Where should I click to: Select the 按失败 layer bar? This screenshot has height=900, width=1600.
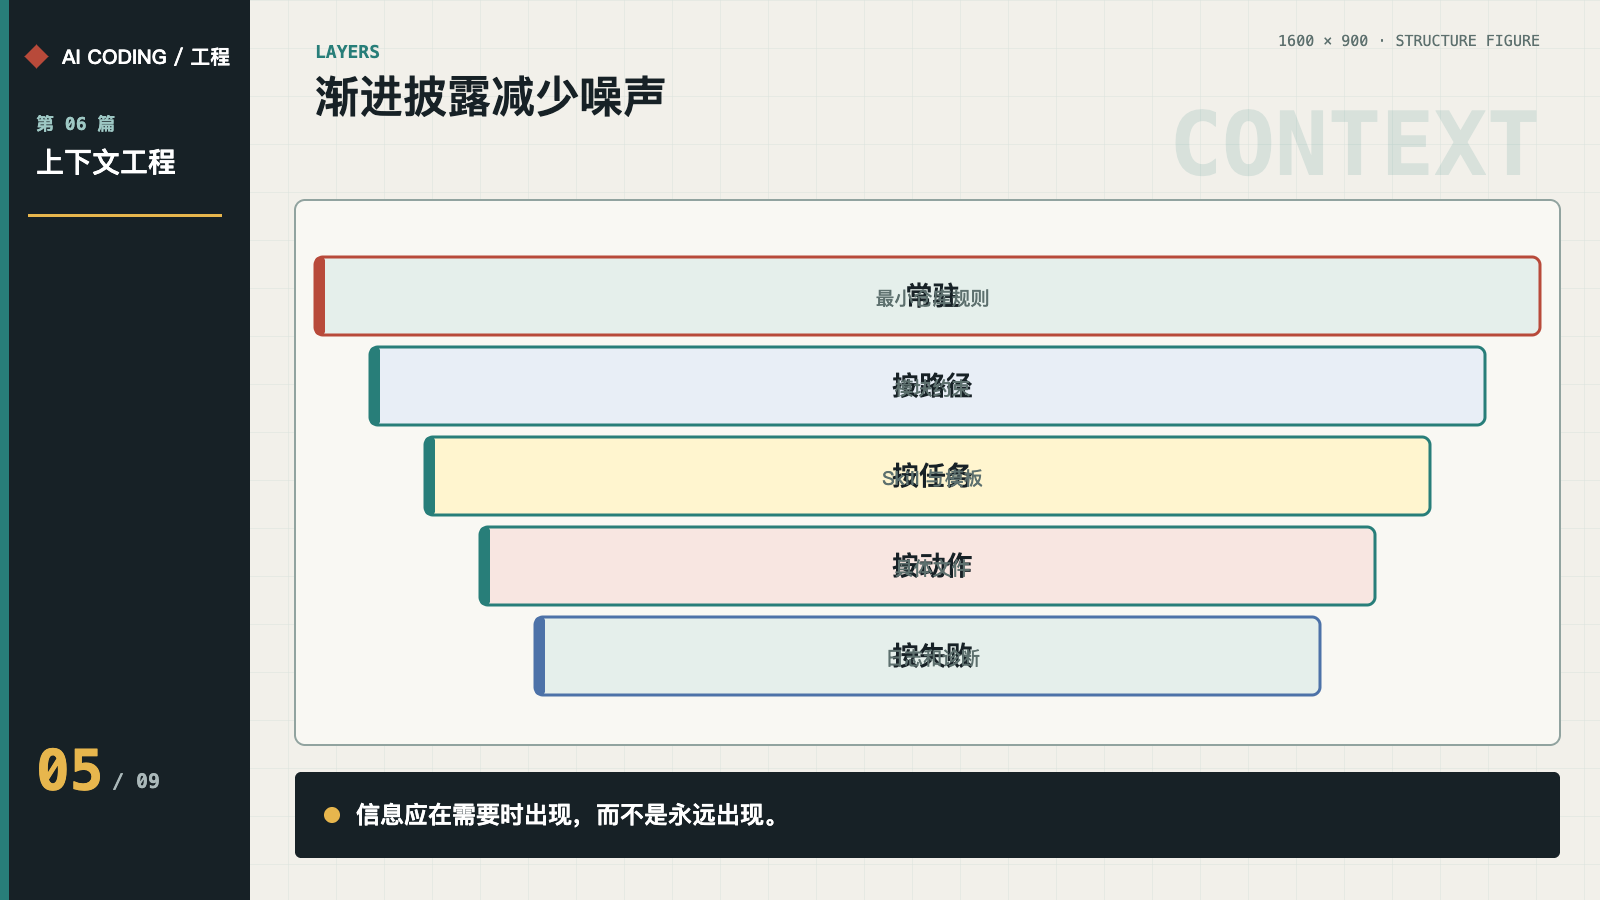pyautogui.click(x=927, y=656)
